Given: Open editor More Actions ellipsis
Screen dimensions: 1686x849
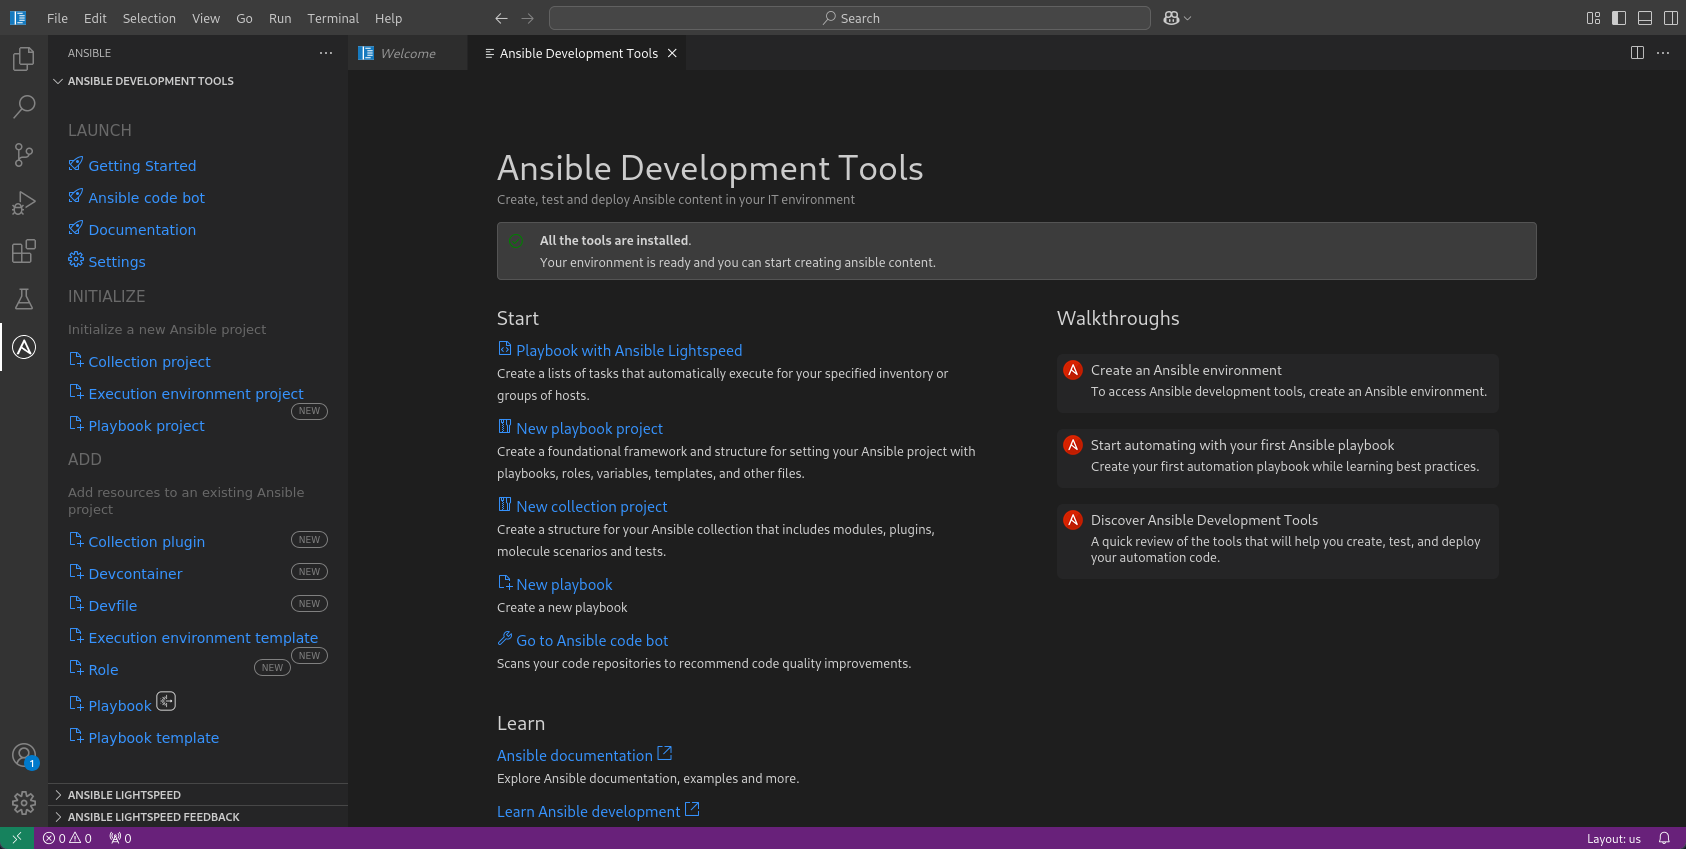Looking at the screenshot, I should point(1663,53).
